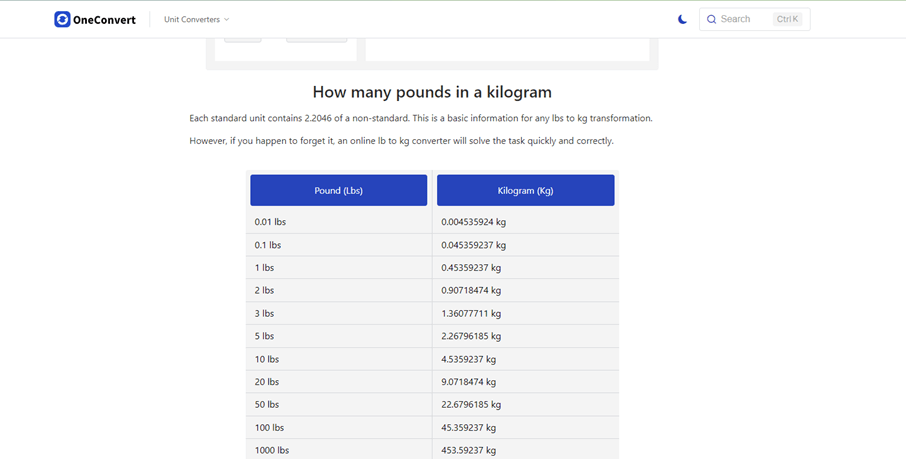Select the '5 lbs' cell
The height and width of the screenshot is (459, 906).
pyautogui.click(x=339, y=336)
